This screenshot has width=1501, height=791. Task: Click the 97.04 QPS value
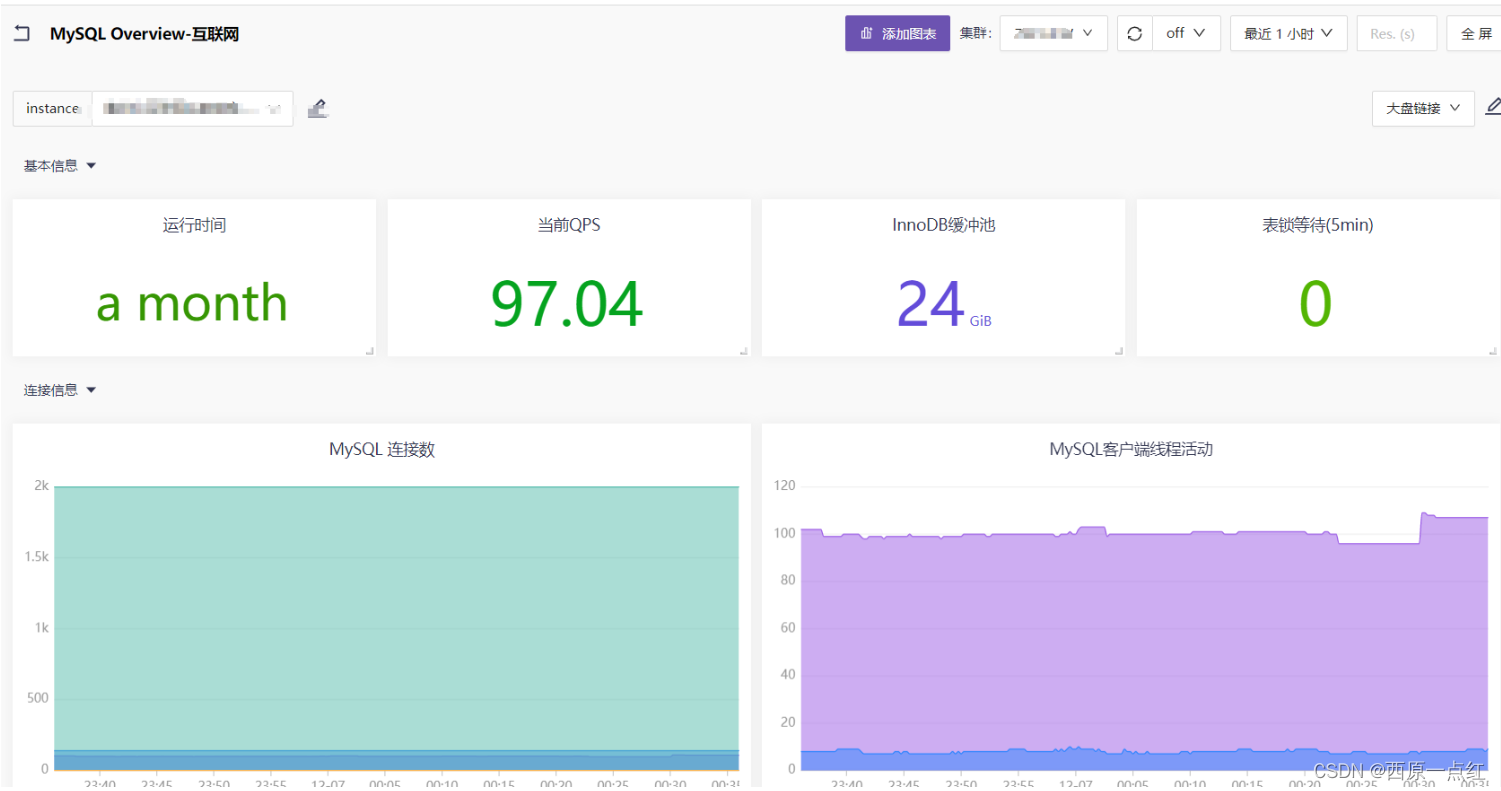coord(567,304)
